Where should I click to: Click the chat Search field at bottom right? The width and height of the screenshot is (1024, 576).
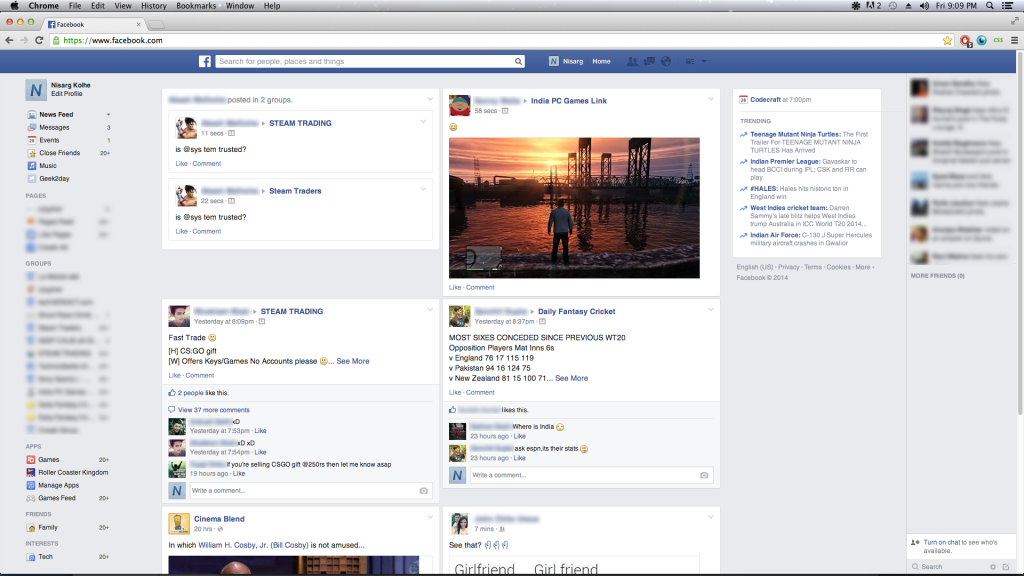949,567
